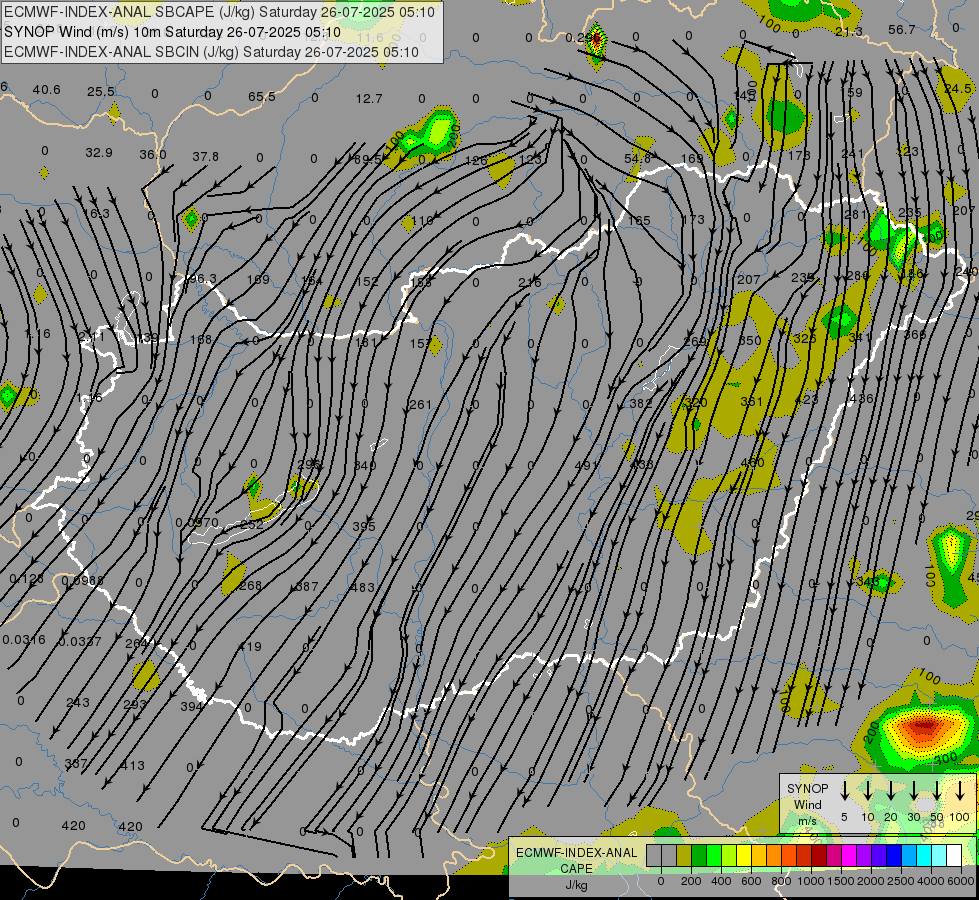The height and width of the screenshot is (900, 979).
Task: Click the map value '207' near Slovak border
Action: click(x=749, y=279)
